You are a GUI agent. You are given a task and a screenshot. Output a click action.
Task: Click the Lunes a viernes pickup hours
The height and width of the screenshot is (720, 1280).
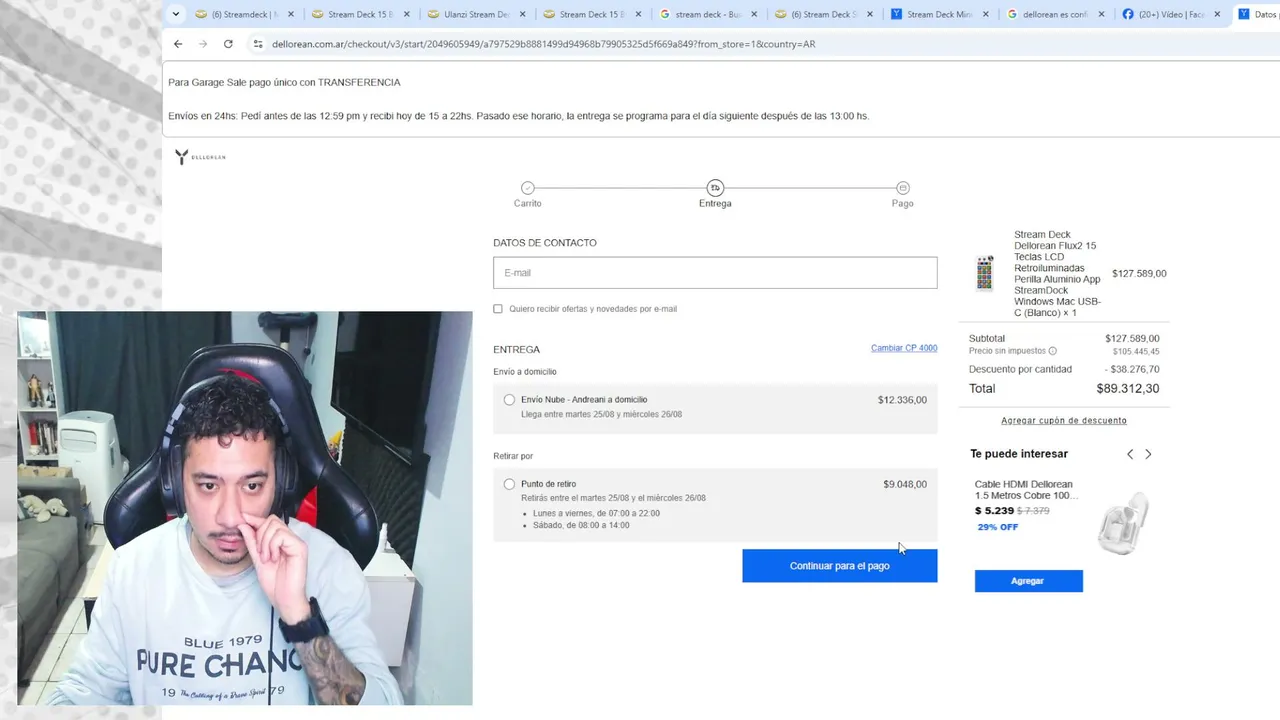(x=596, y=514)
